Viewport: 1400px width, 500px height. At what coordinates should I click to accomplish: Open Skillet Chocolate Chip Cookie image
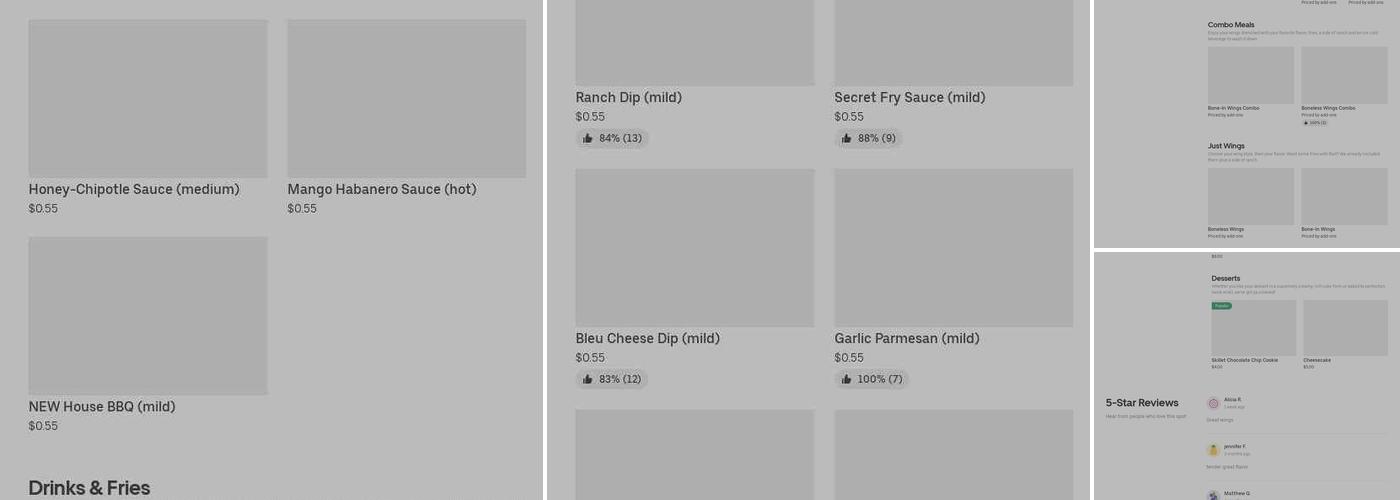point(1253,329)
